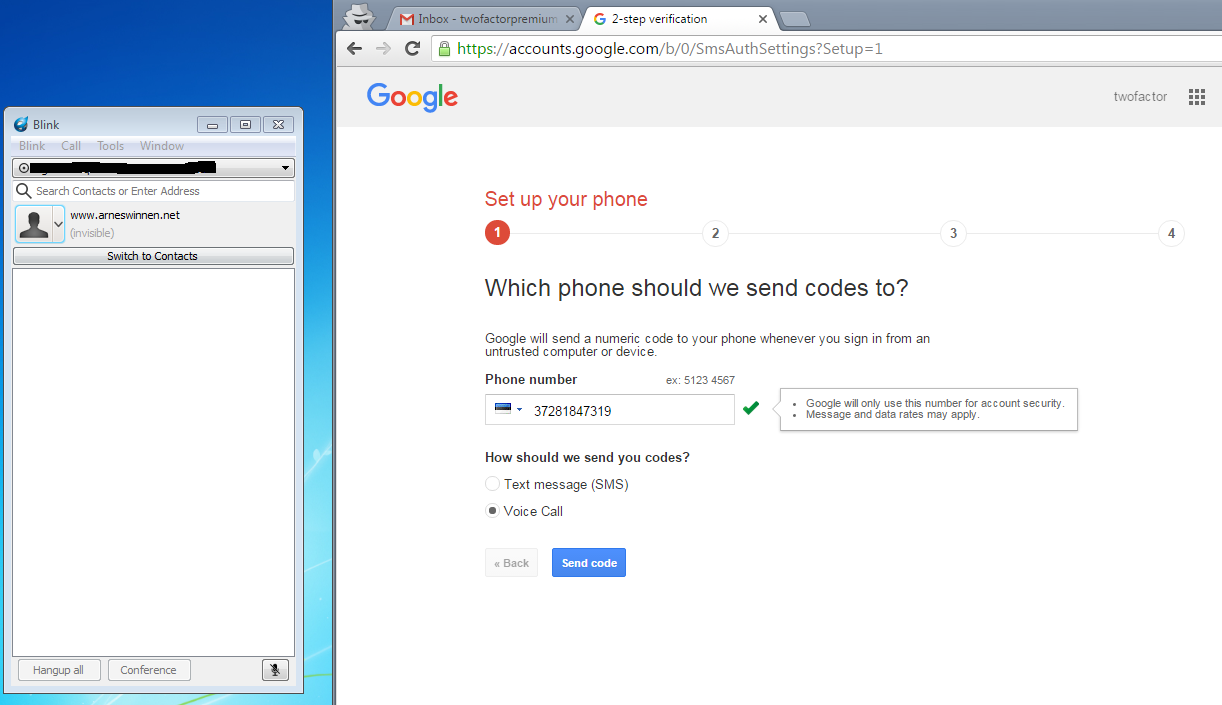1222x705 pixels.
Task: Click setup step 3 circle
Action: click(953, 234)
